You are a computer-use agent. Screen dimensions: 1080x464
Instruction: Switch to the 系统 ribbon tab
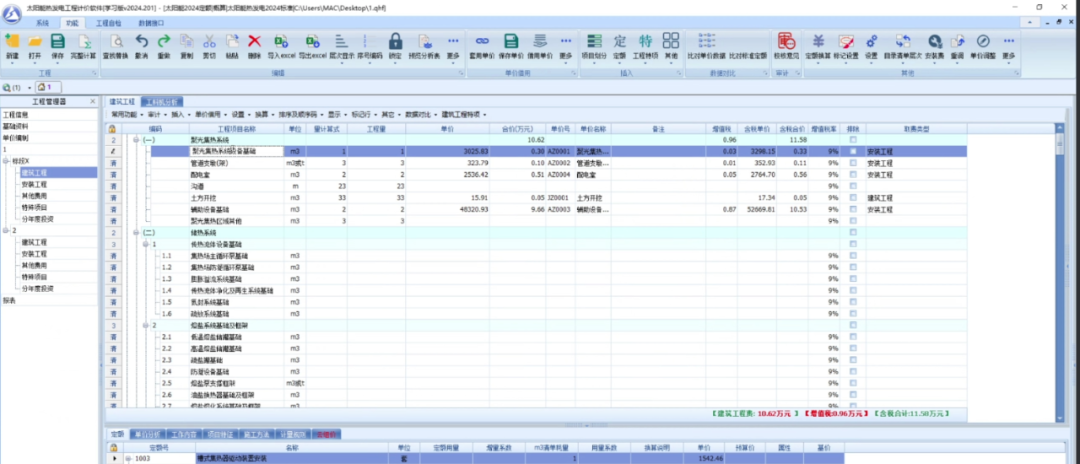pyautogui.click(x=42, y=21)
